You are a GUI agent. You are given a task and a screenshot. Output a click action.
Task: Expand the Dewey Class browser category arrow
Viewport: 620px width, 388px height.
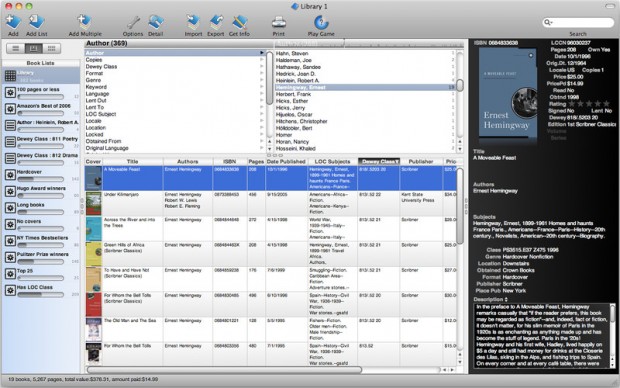[261, 66]
